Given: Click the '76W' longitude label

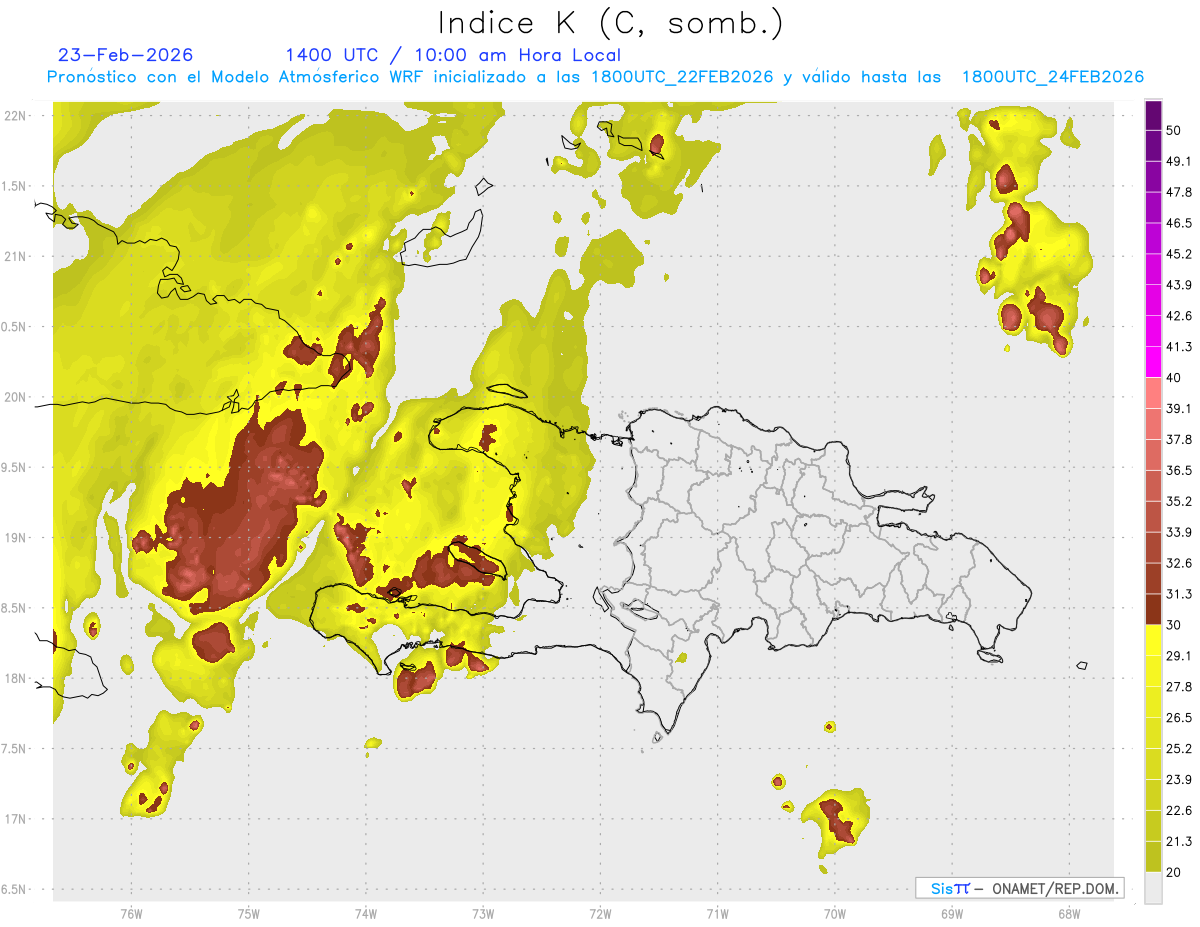Looking at the screenshot, I should click(x=131, y=913).
